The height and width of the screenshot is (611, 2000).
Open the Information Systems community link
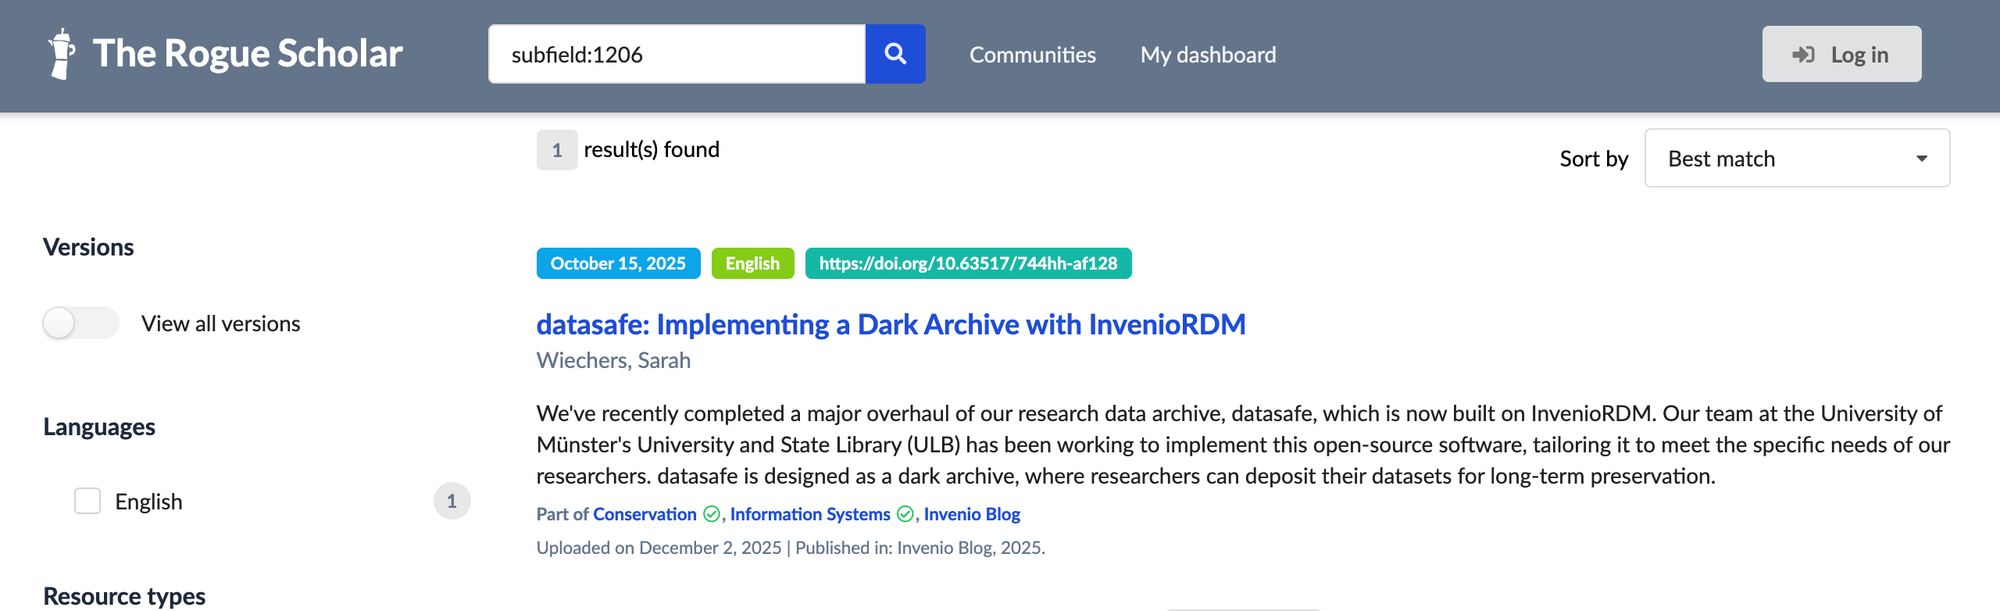tap(810, 514)
